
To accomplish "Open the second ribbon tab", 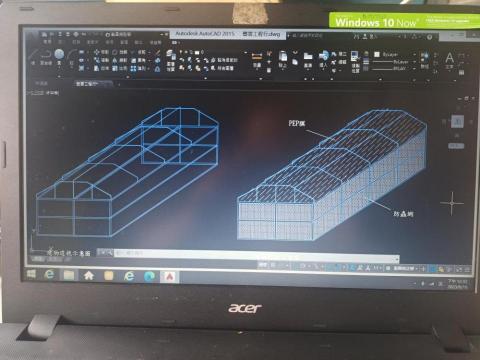I will click(x=61, y=42).
